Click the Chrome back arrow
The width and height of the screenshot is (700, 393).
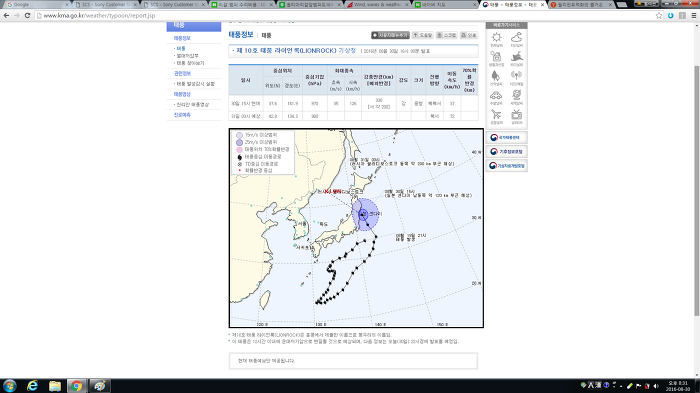click(6, 15)
